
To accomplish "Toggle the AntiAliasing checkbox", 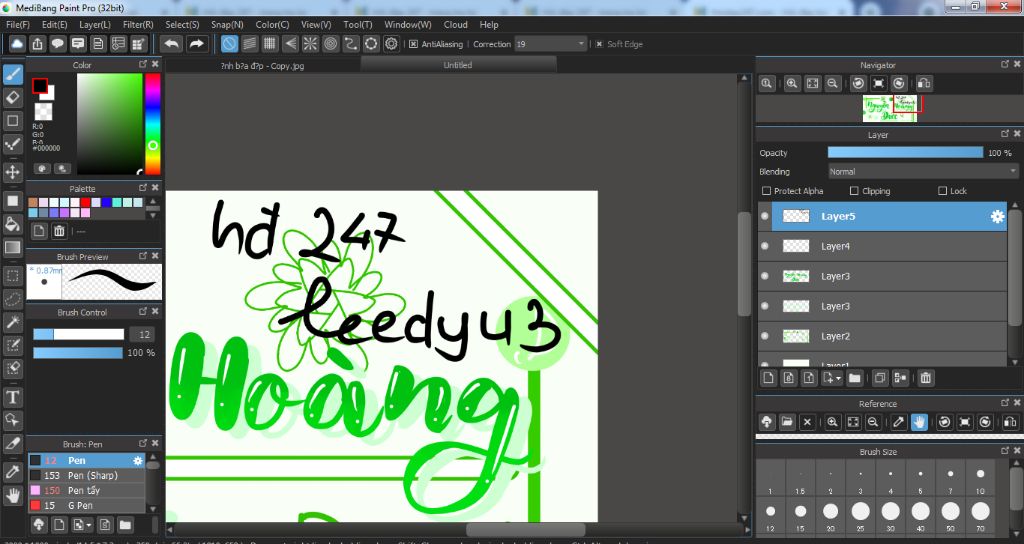I will click(413, 44).
